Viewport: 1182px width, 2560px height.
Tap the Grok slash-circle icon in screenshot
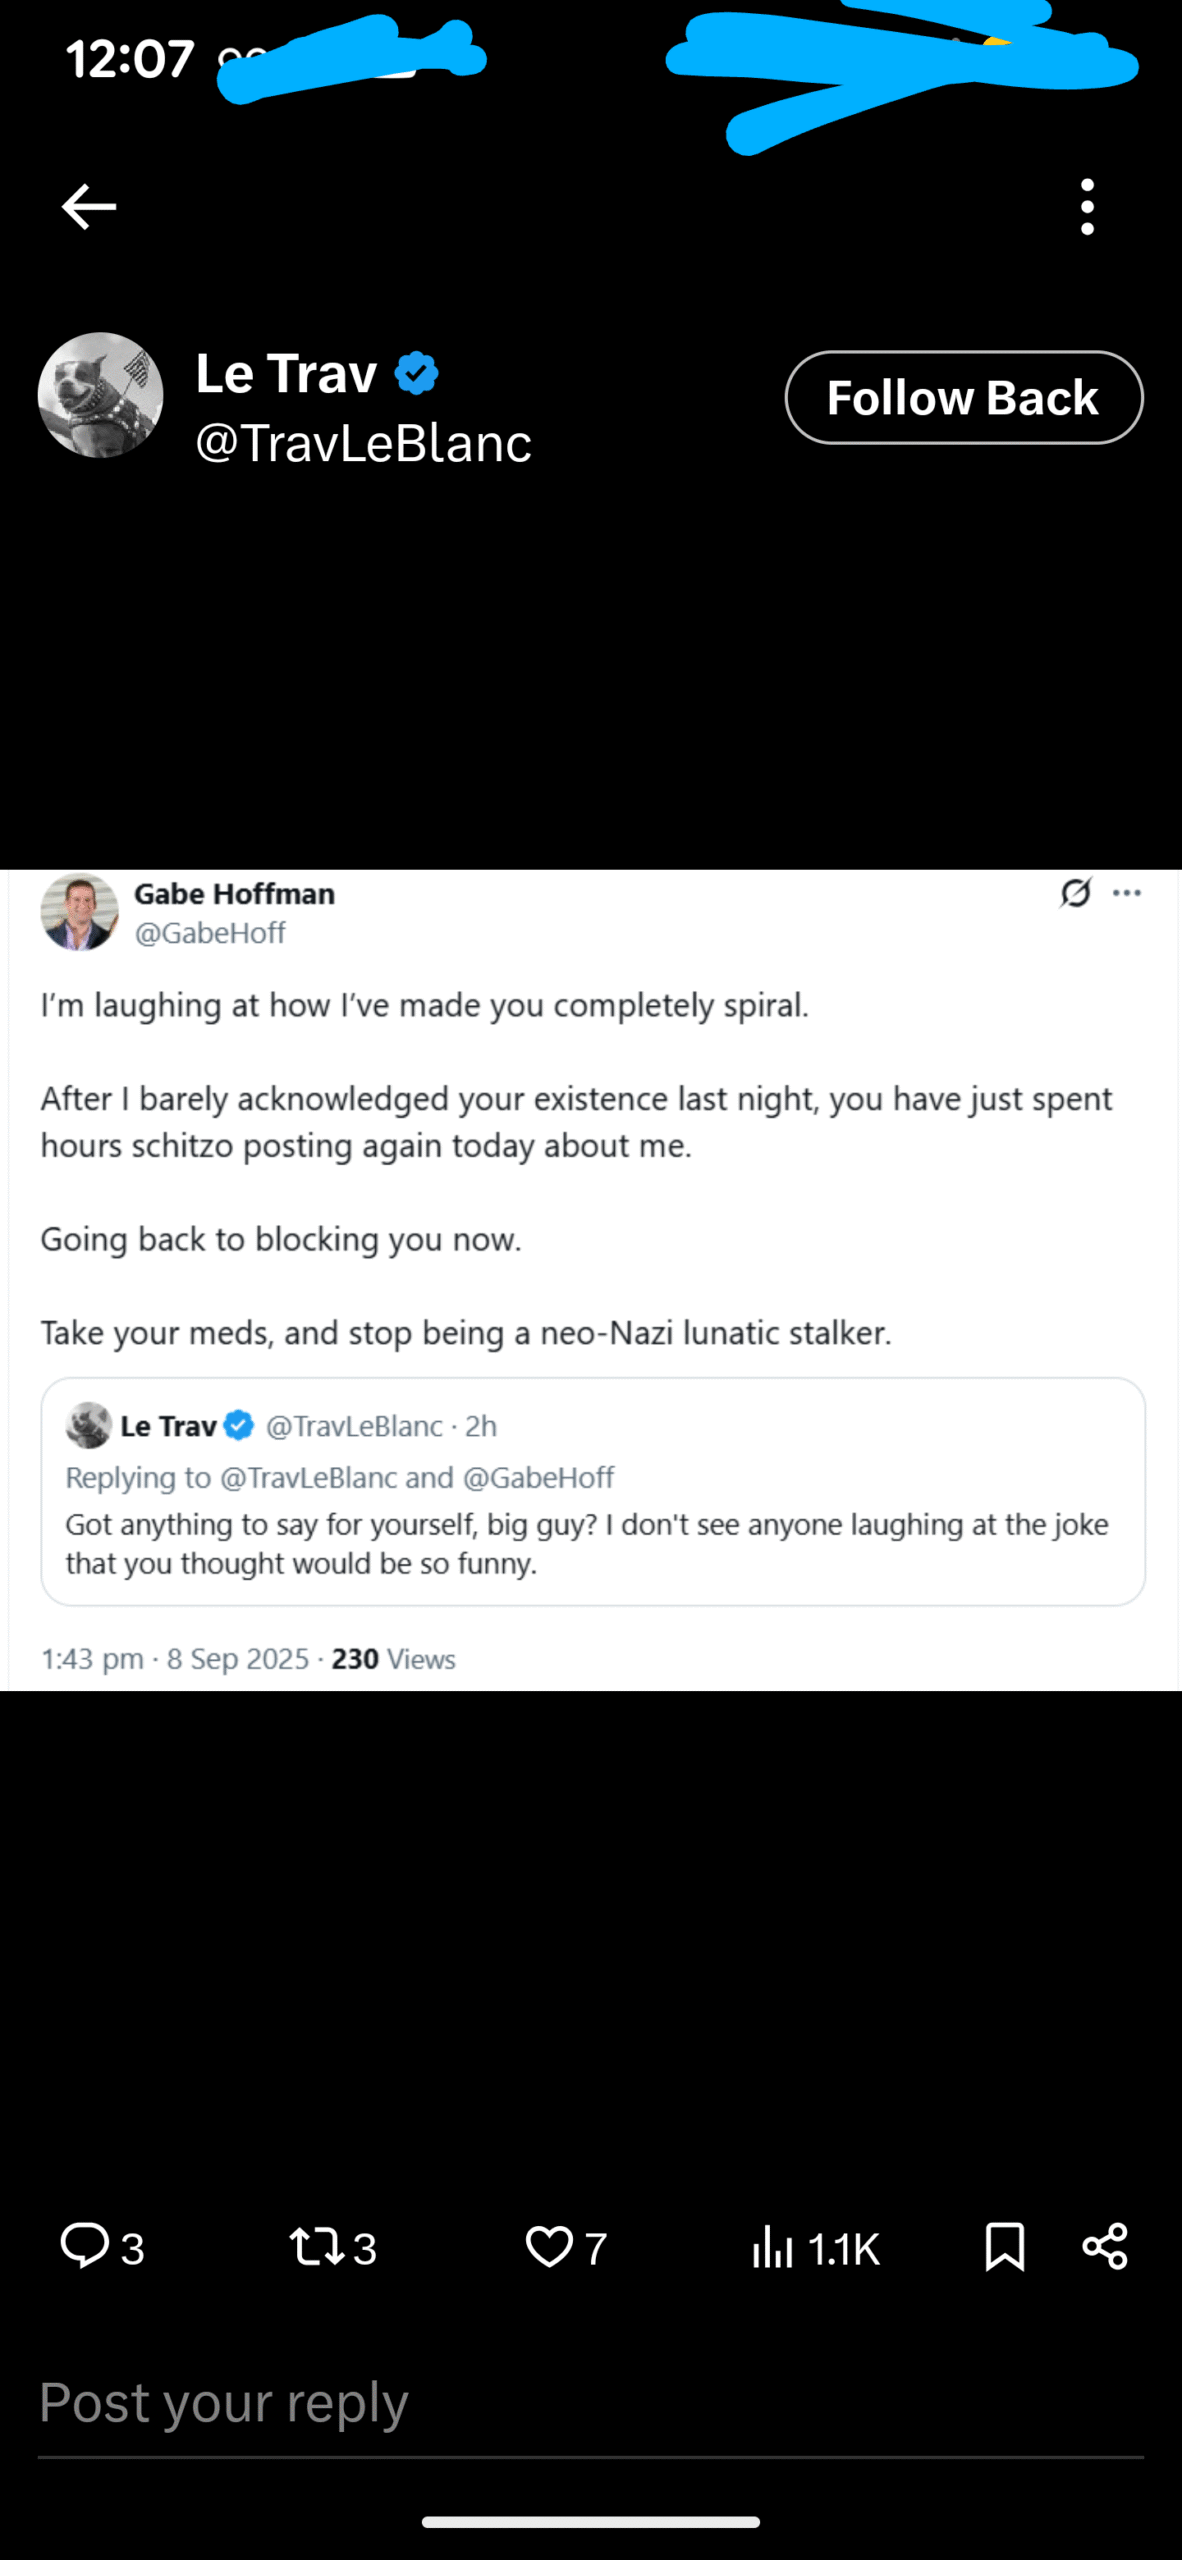1075,892
